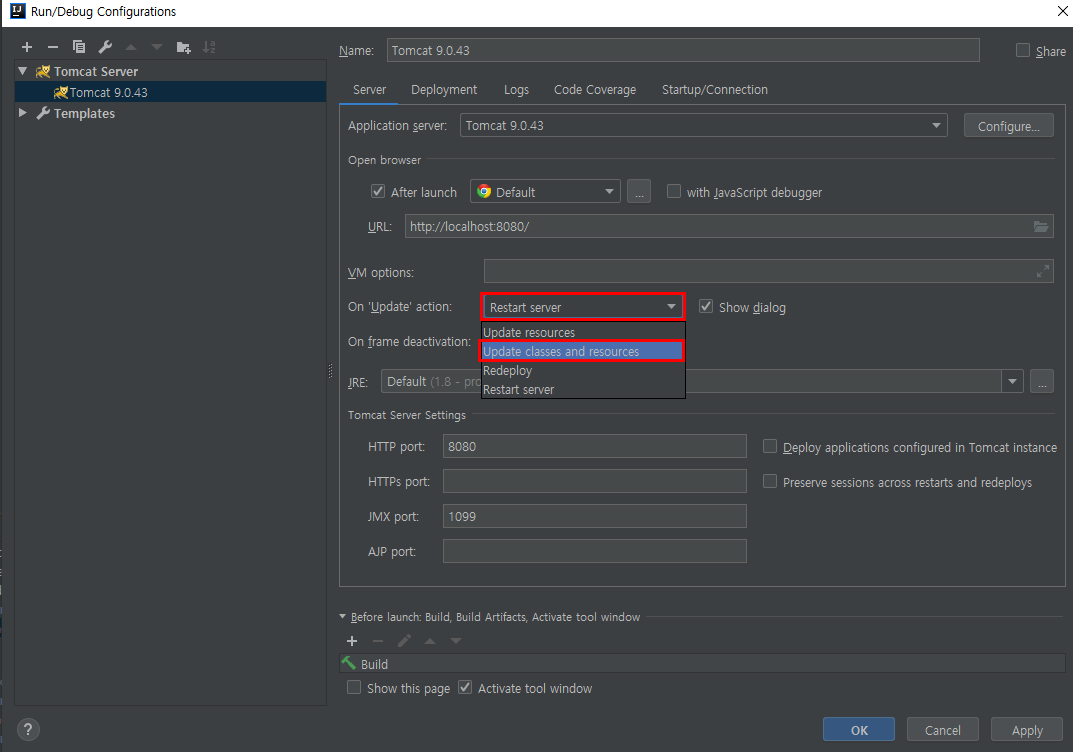Screen dimensions: 1073x752
Task: Expand Templates tree node
Action: pyautogui.click(x=23, y=113)
